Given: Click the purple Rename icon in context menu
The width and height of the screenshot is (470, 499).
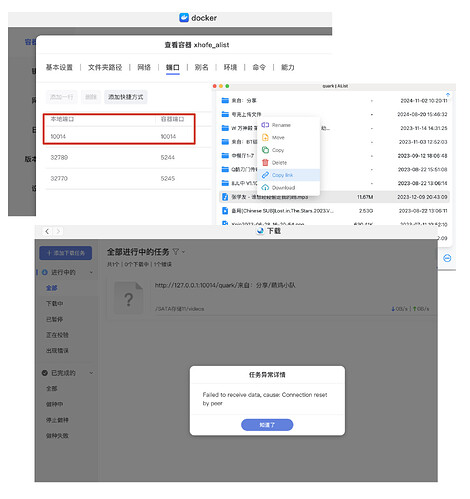Looking at the screenshot, I should (265, 125).
